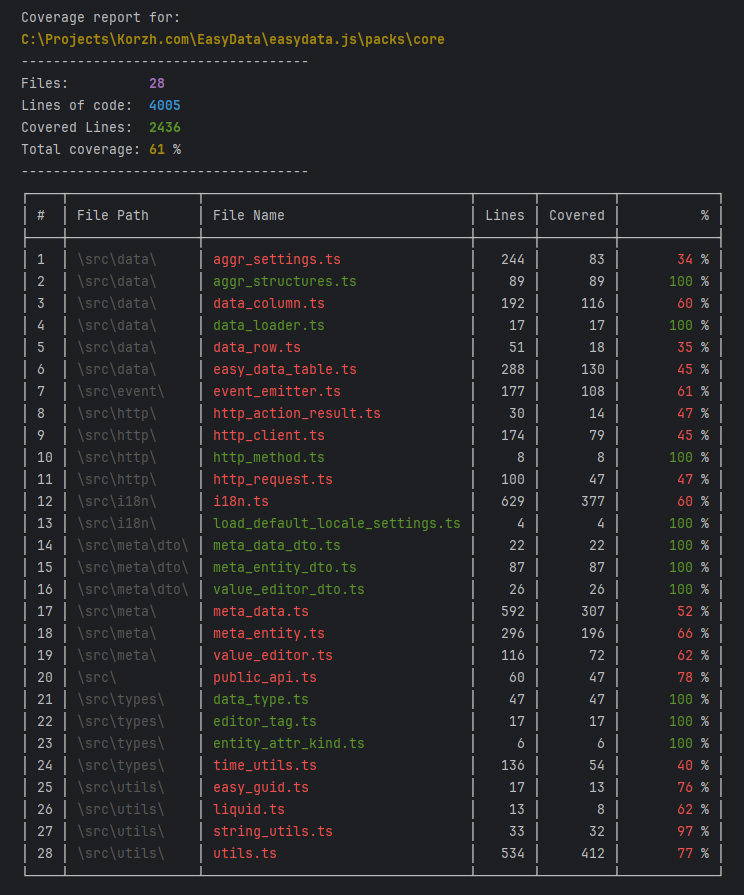Click the 196 covered value for meta_entity.ts
This screenshot has height=895, width=744.
(593, 633)
